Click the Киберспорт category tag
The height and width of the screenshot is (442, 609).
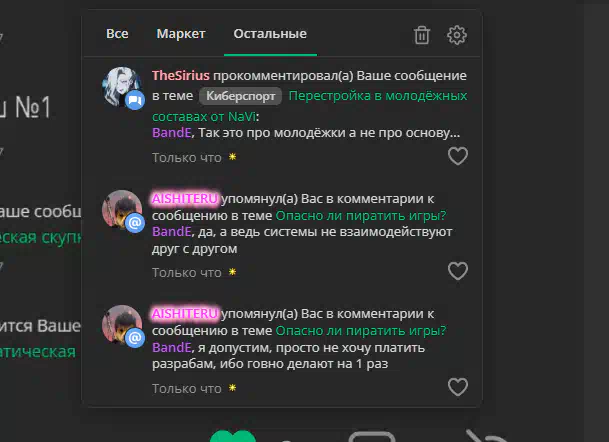[x=240, y=96]
